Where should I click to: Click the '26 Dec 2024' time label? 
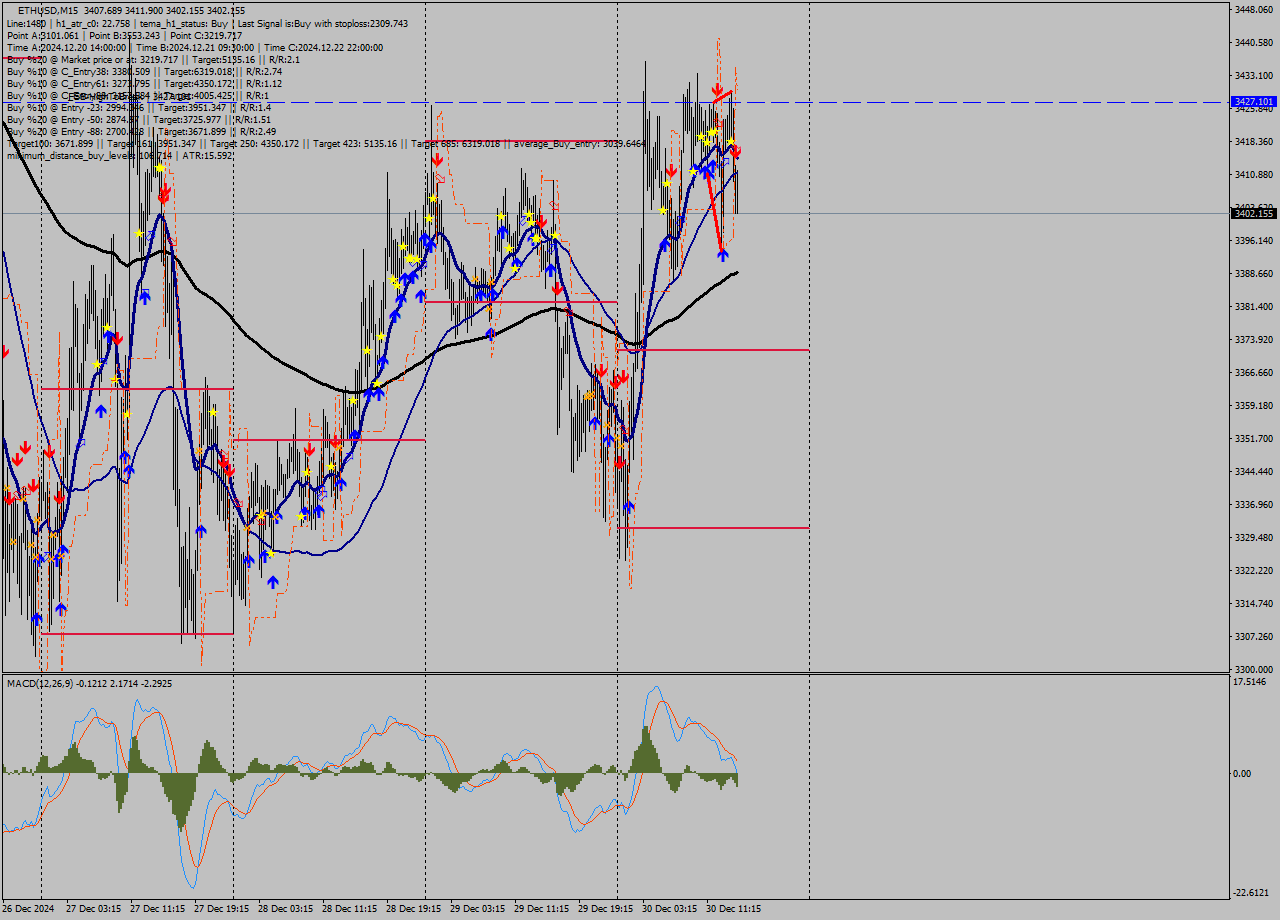tap(29, 909)
